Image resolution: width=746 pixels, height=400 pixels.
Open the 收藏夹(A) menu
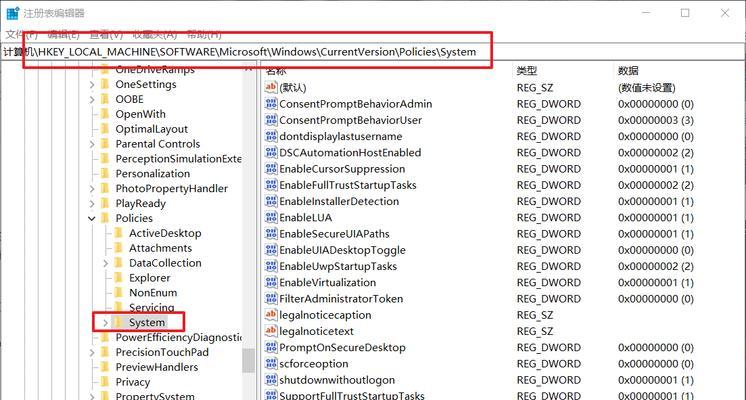(x=155, y=35)
